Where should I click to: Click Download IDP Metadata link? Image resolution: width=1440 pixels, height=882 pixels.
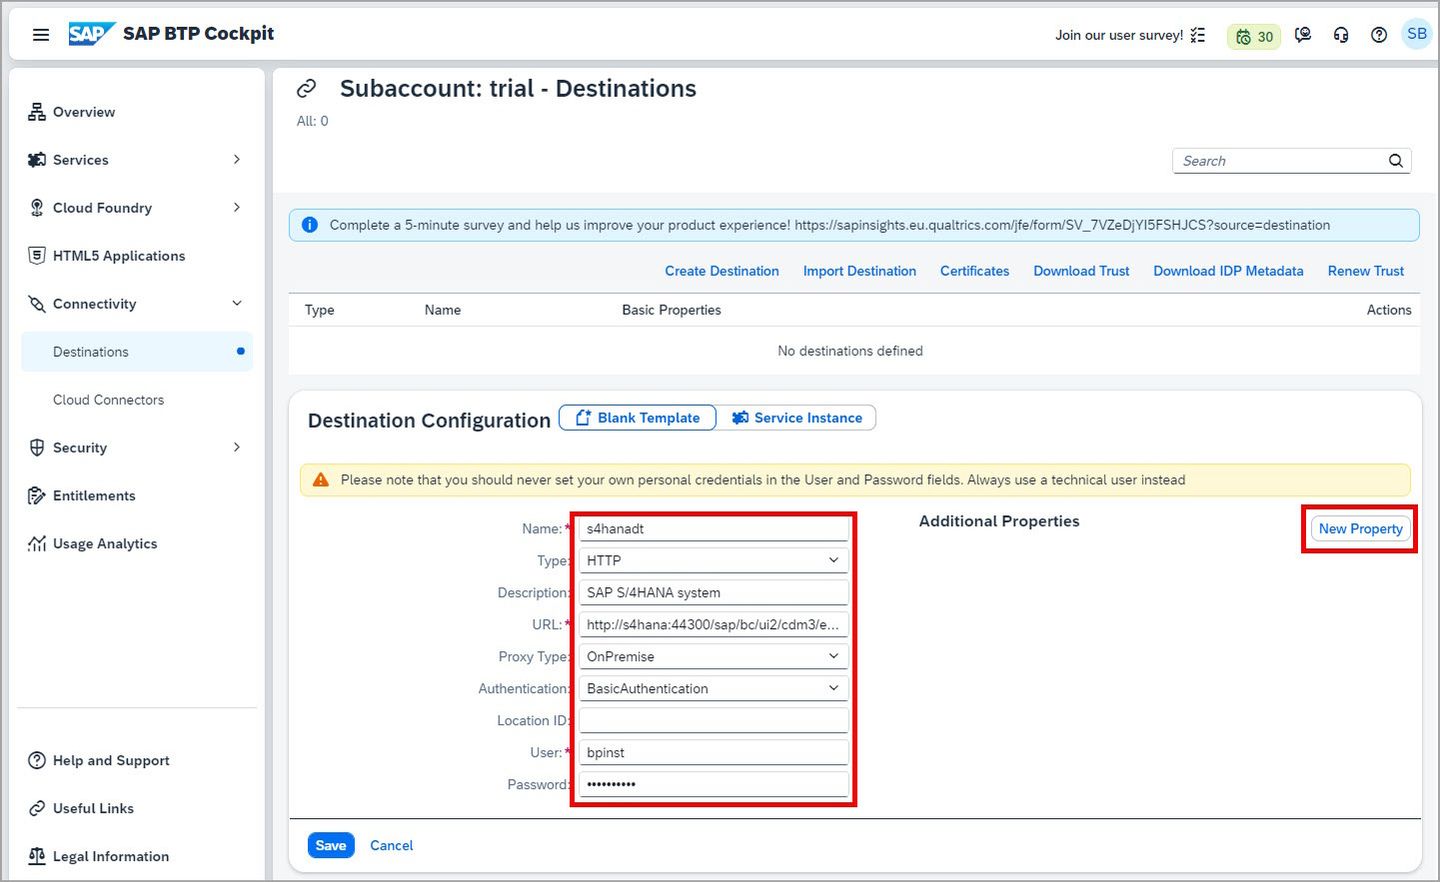pyautogui.click(x=1229, y=271)
